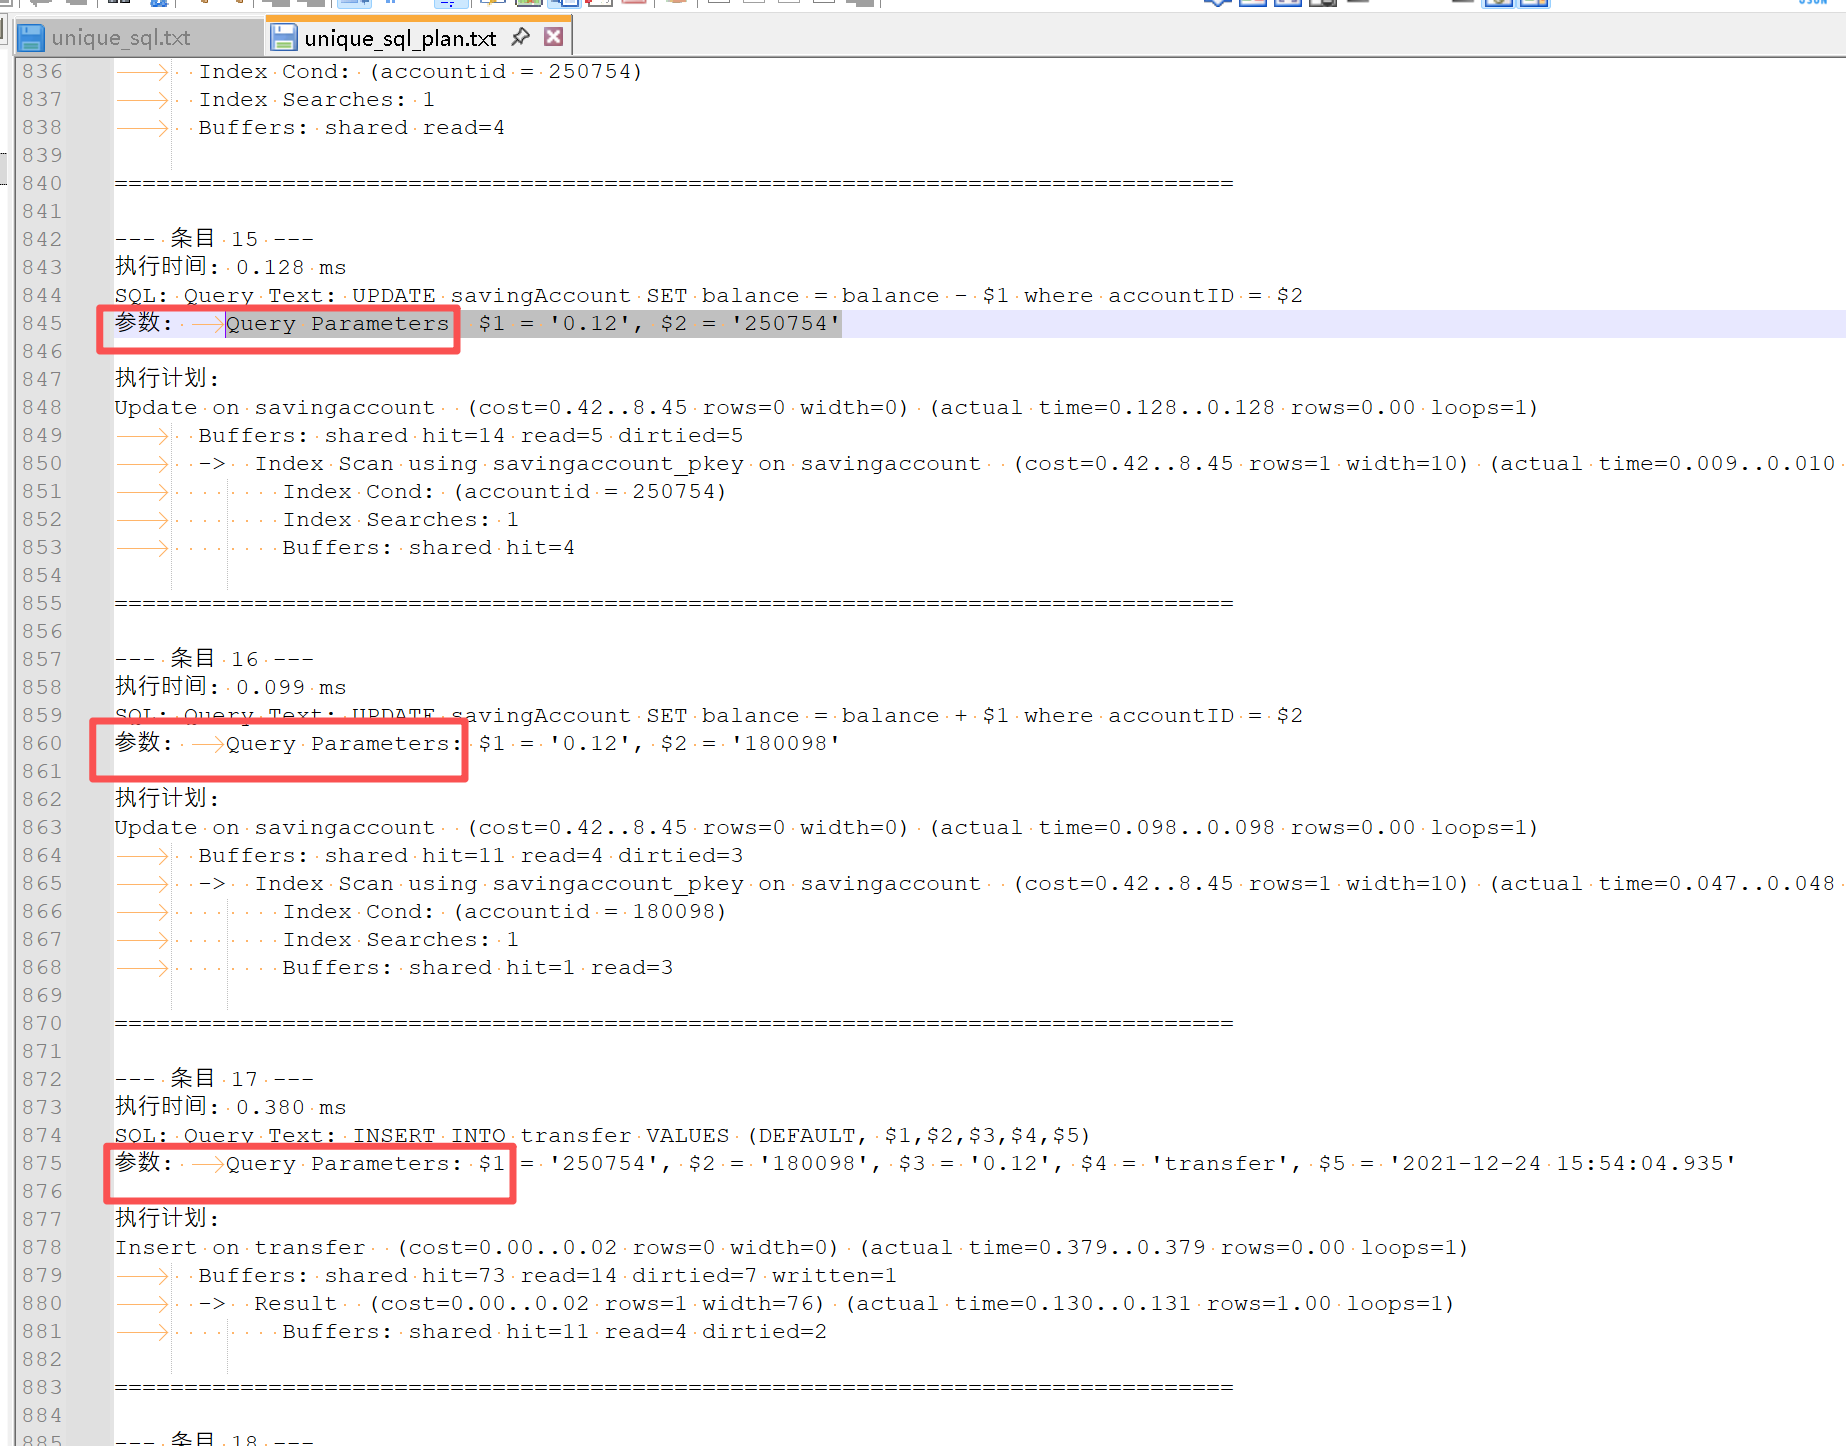Place cursor on the 条目 15 heading
The image size is (1846, 1446).
[x=214, y=239]
